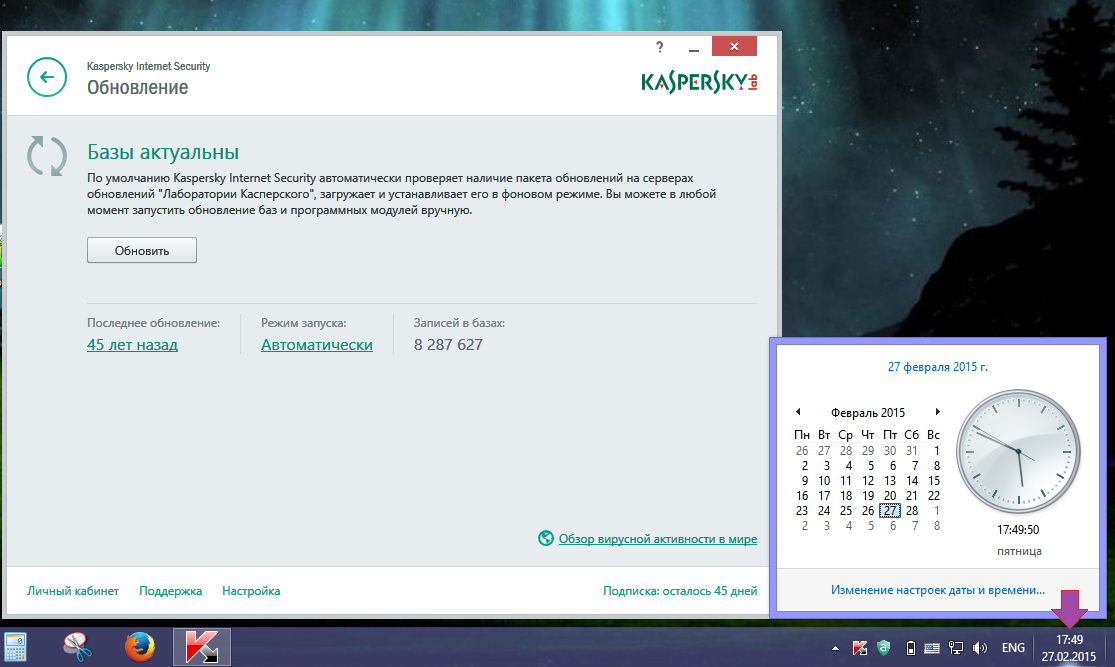Open the '45 лет назад' last update link
Screen dimensions: 1115x667
coord(132,345)
